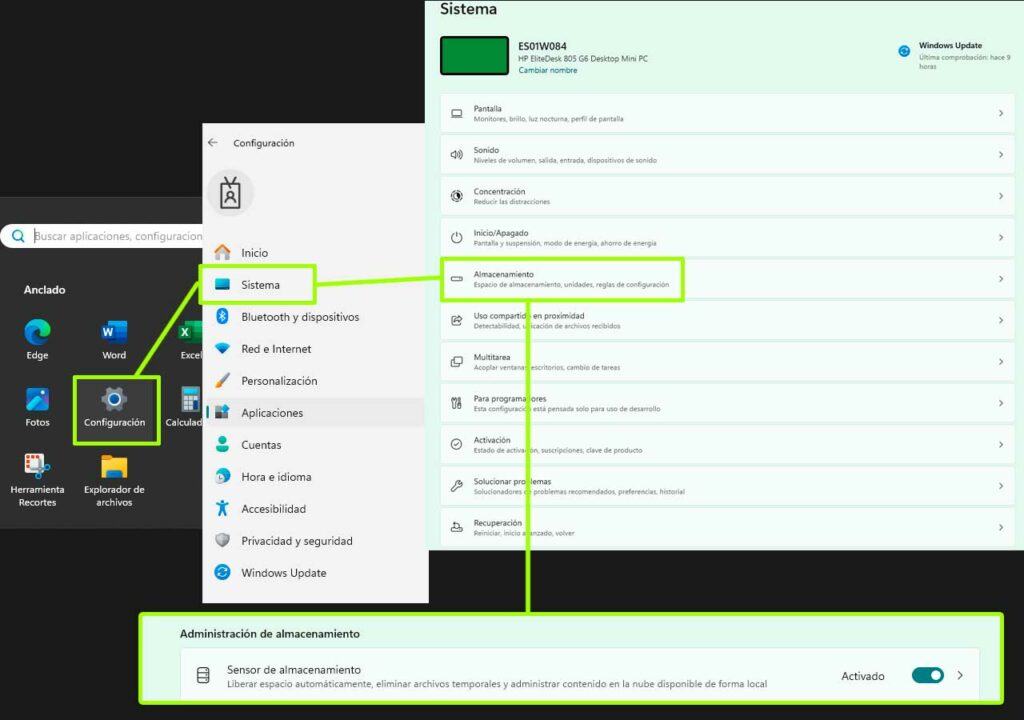The height and width of the screenshot is (720, 1024).
Task: Click the Windows Update status icon
Action: 904,50
